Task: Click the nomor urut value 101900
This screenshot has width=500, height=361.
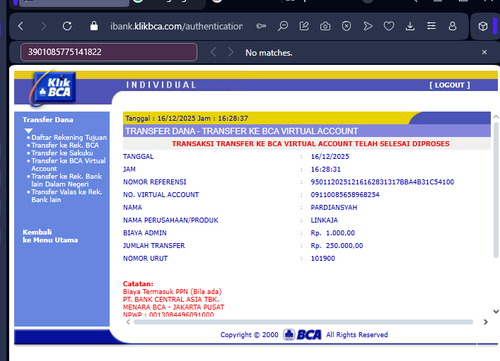Action: [x=323, y=258]
